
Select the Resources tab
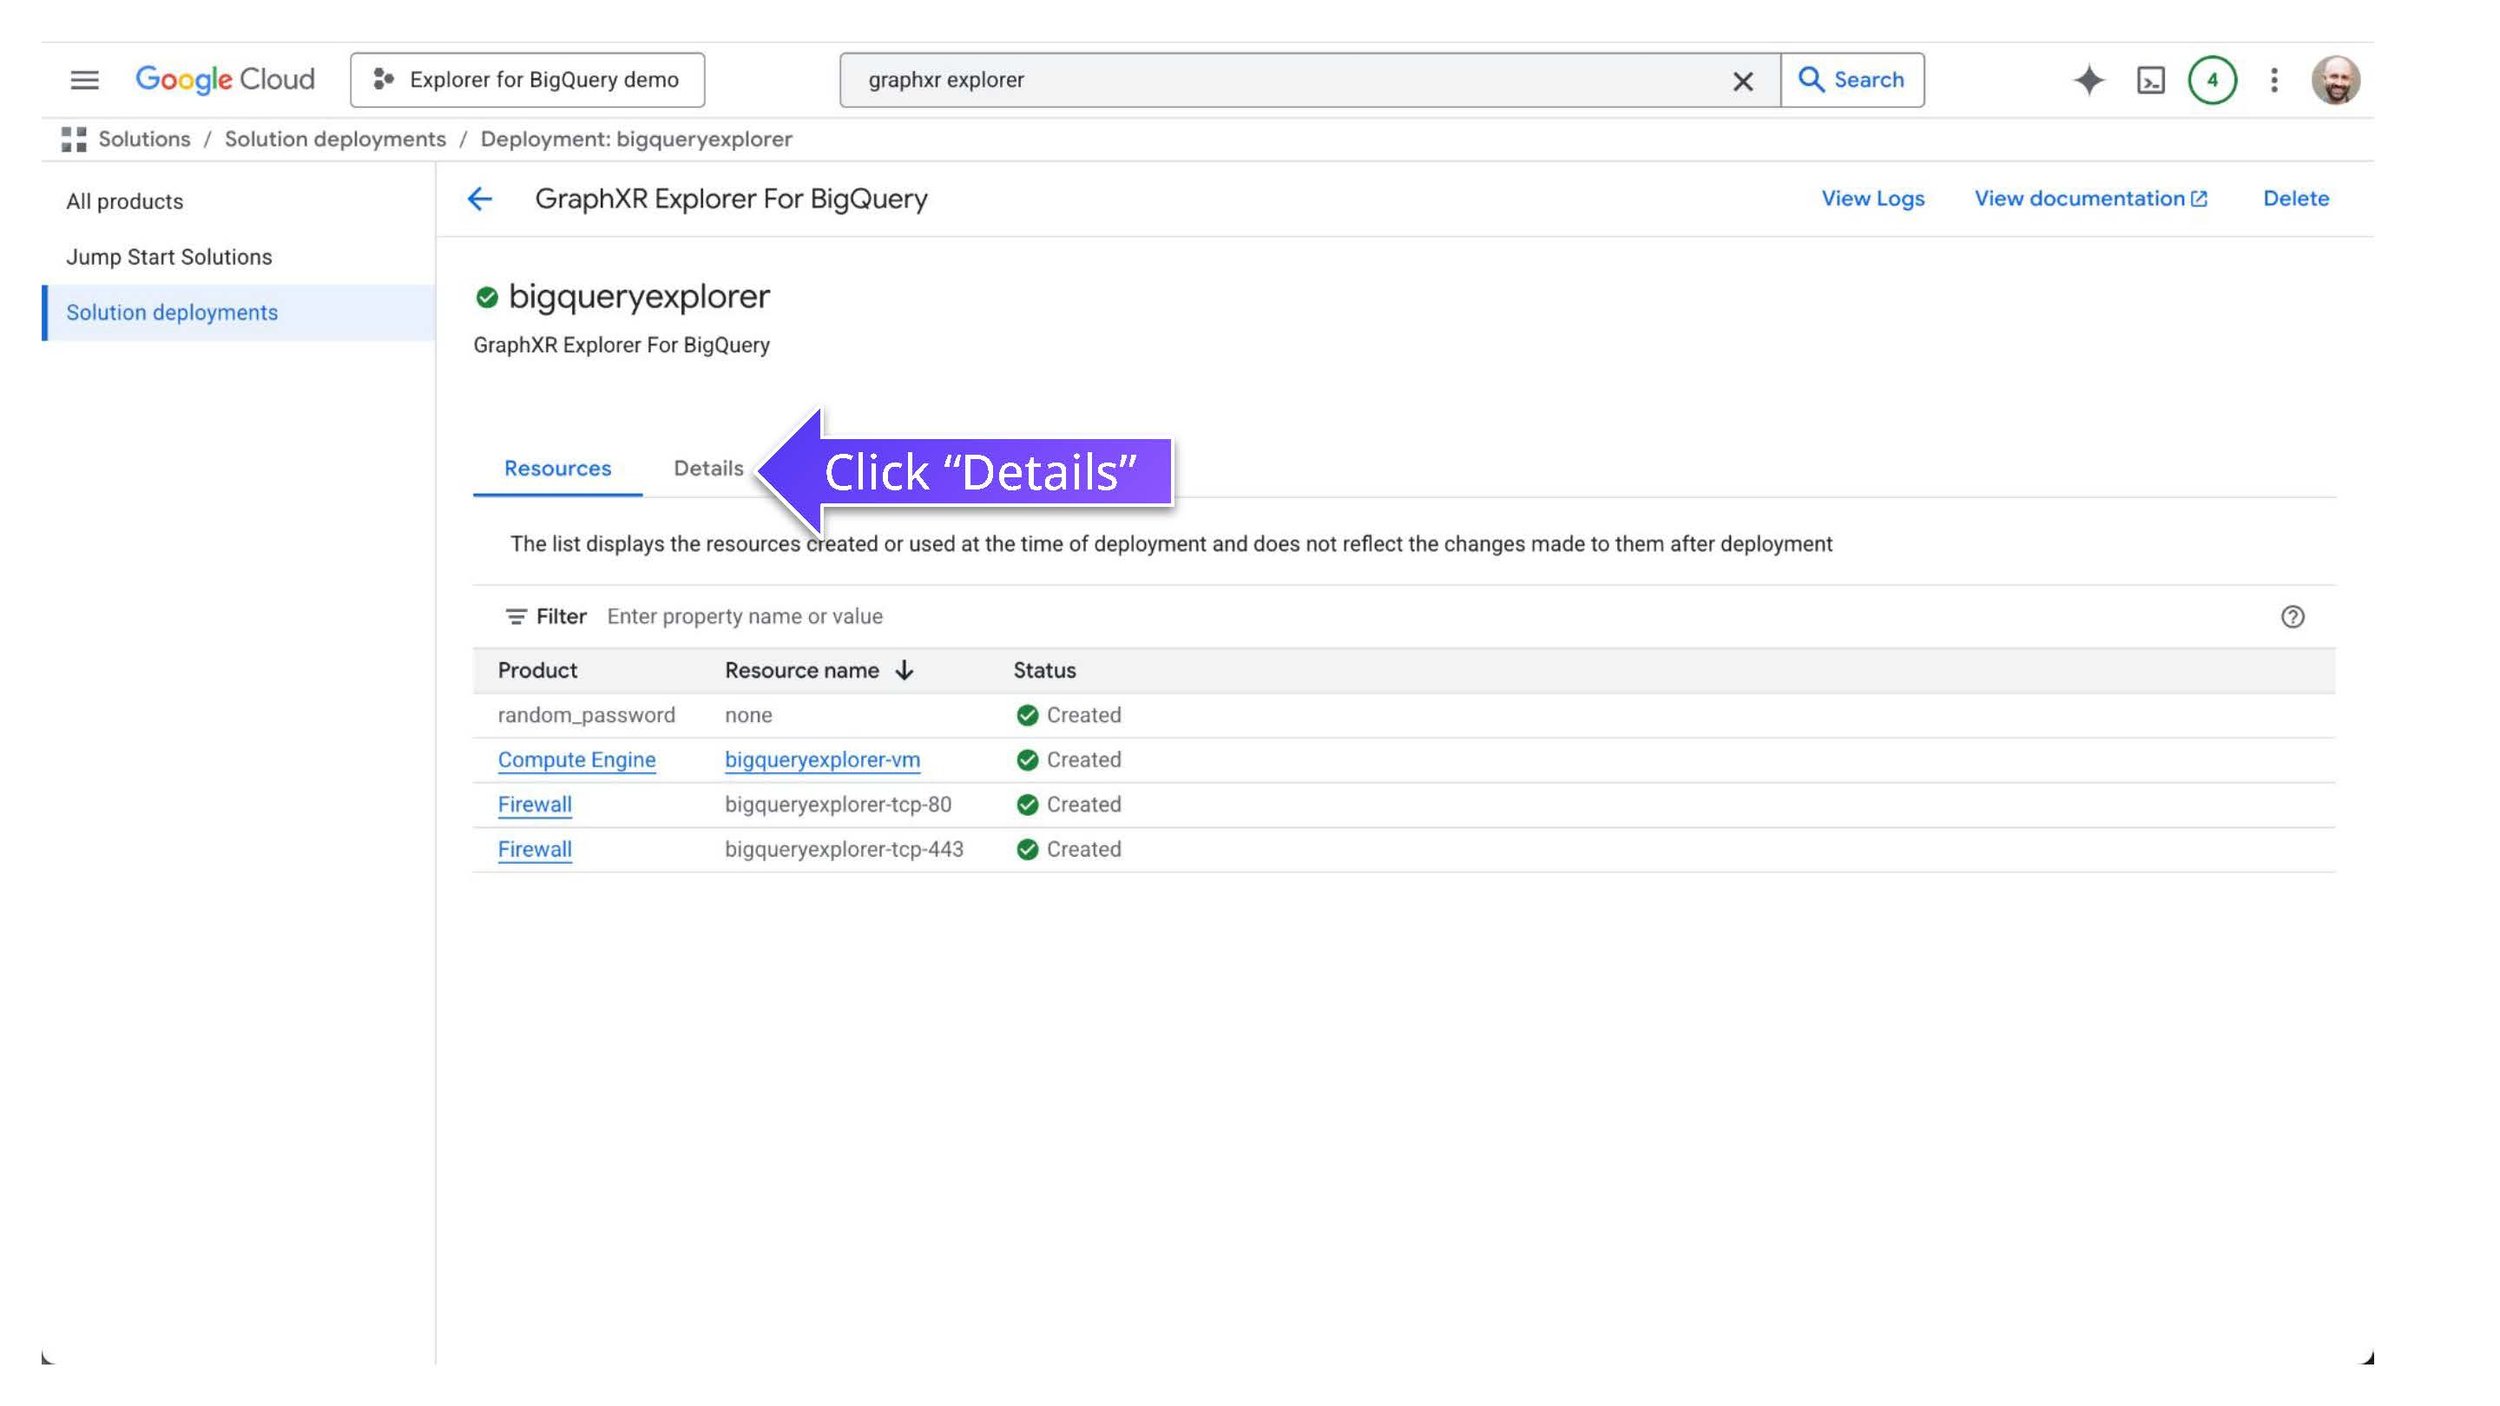557,468
